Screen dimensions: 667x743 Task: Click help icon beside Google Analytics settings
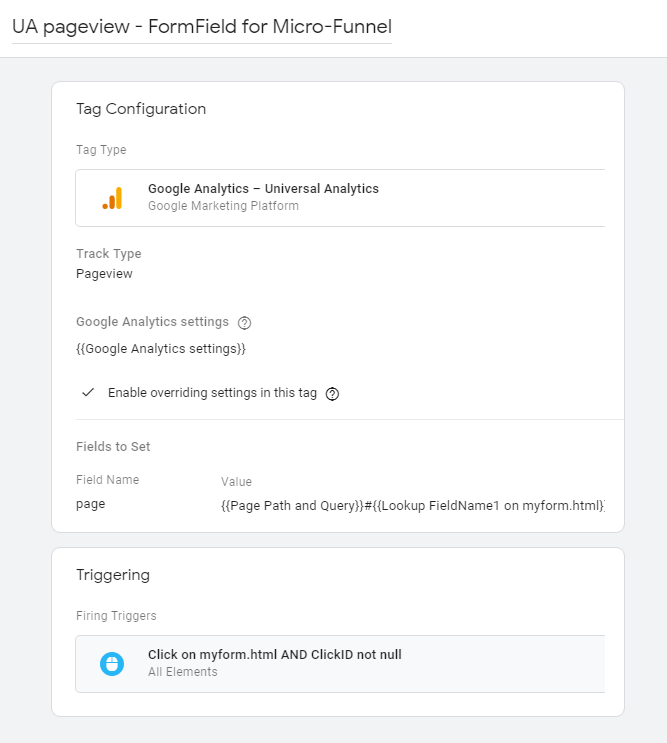(x=244, y=323)
